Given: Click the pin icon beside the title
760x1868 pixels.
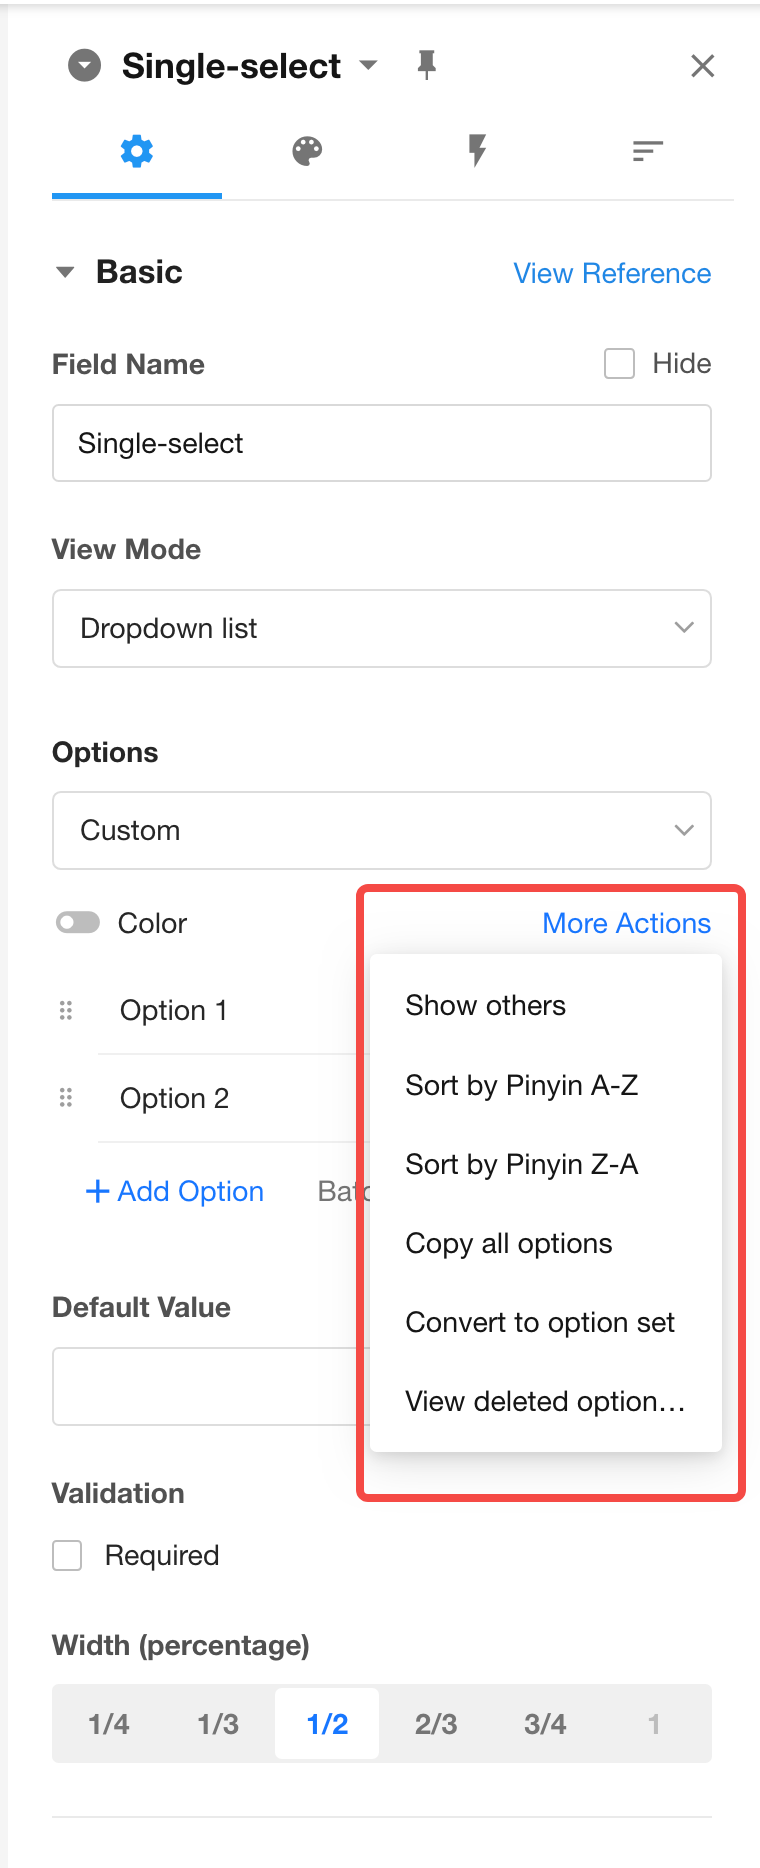Looking at the screenshot, I should 427,66.
